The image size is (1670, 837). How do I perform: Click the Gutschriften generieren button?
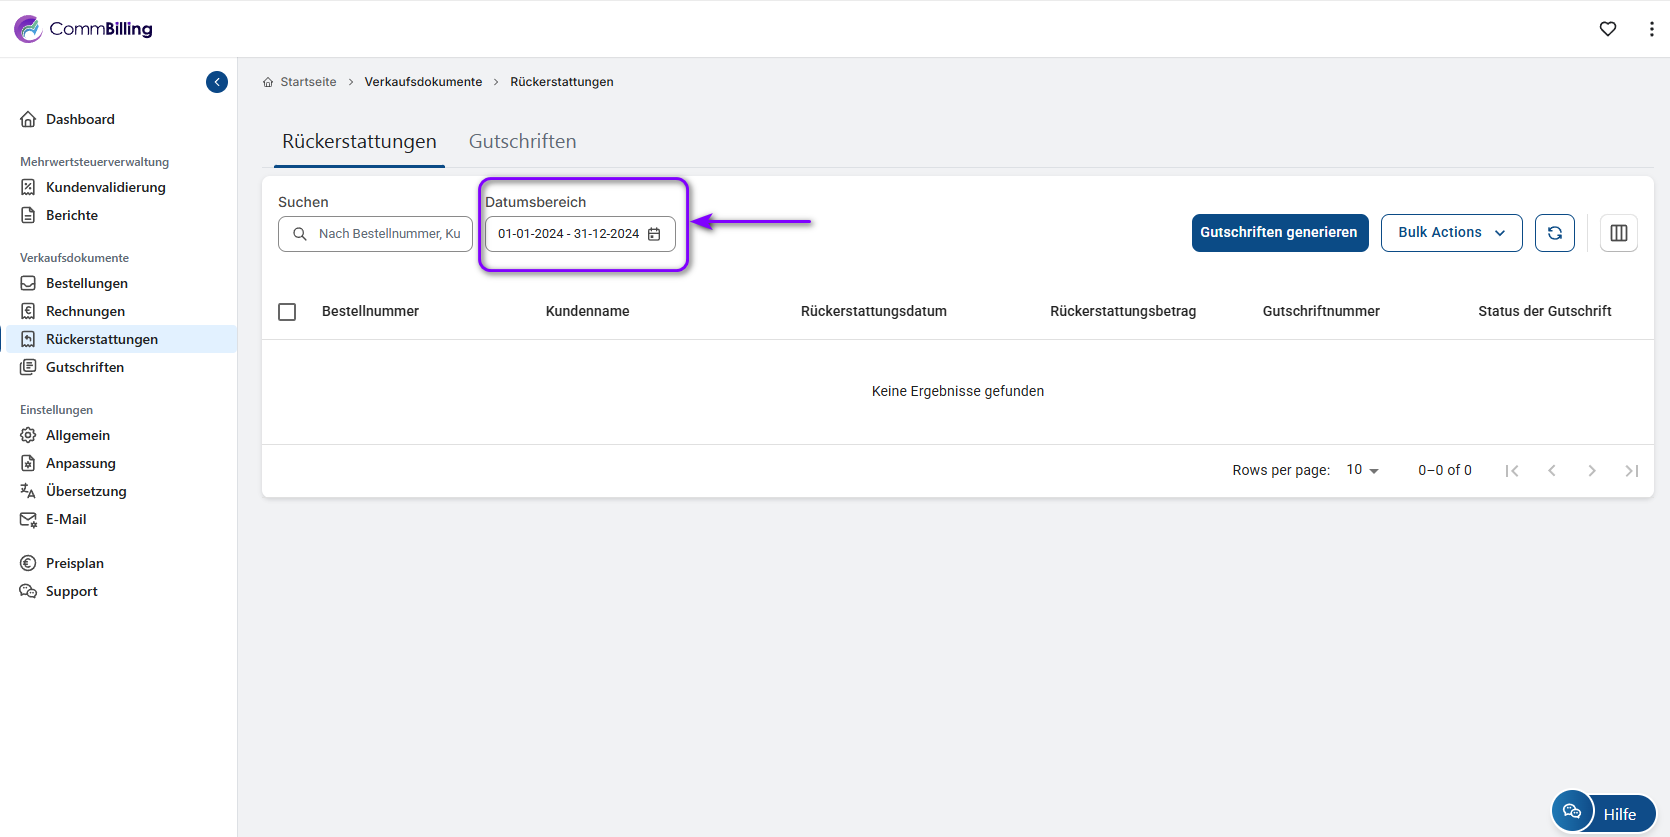click(x=1279, y=233)
